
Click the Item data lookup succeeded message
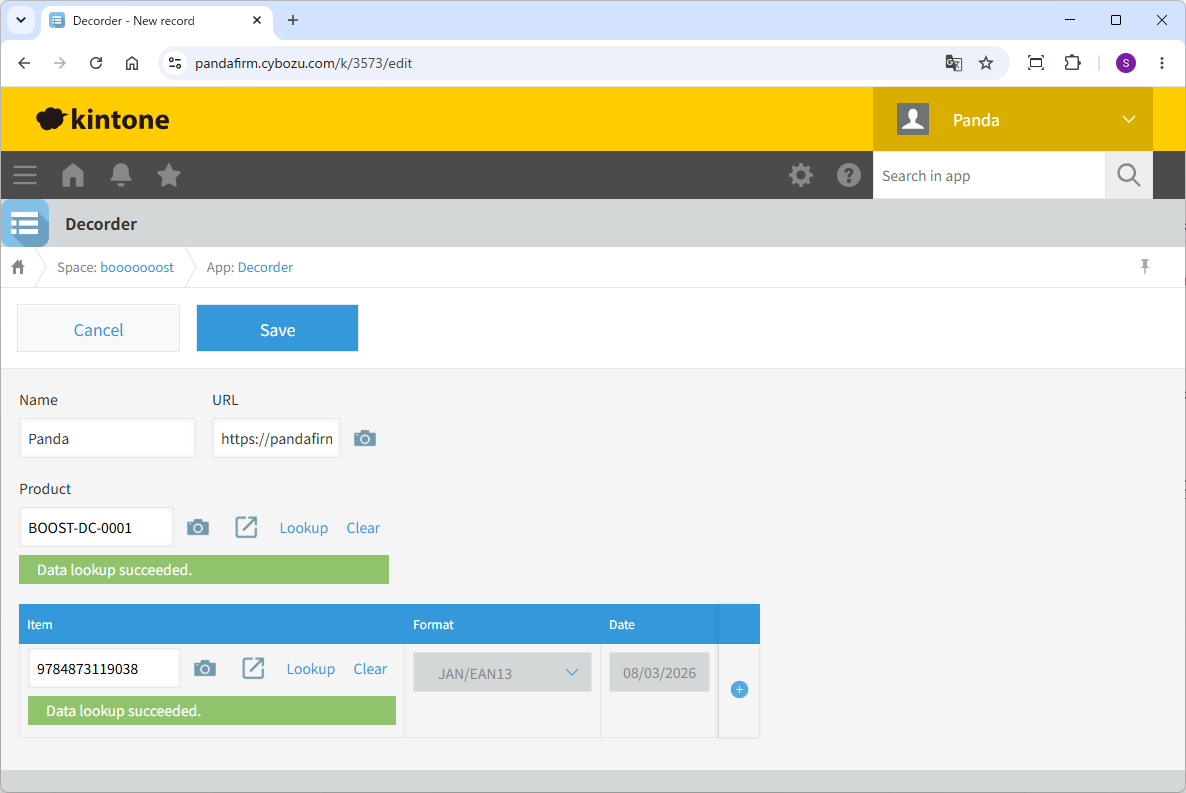tap(212, 711)
